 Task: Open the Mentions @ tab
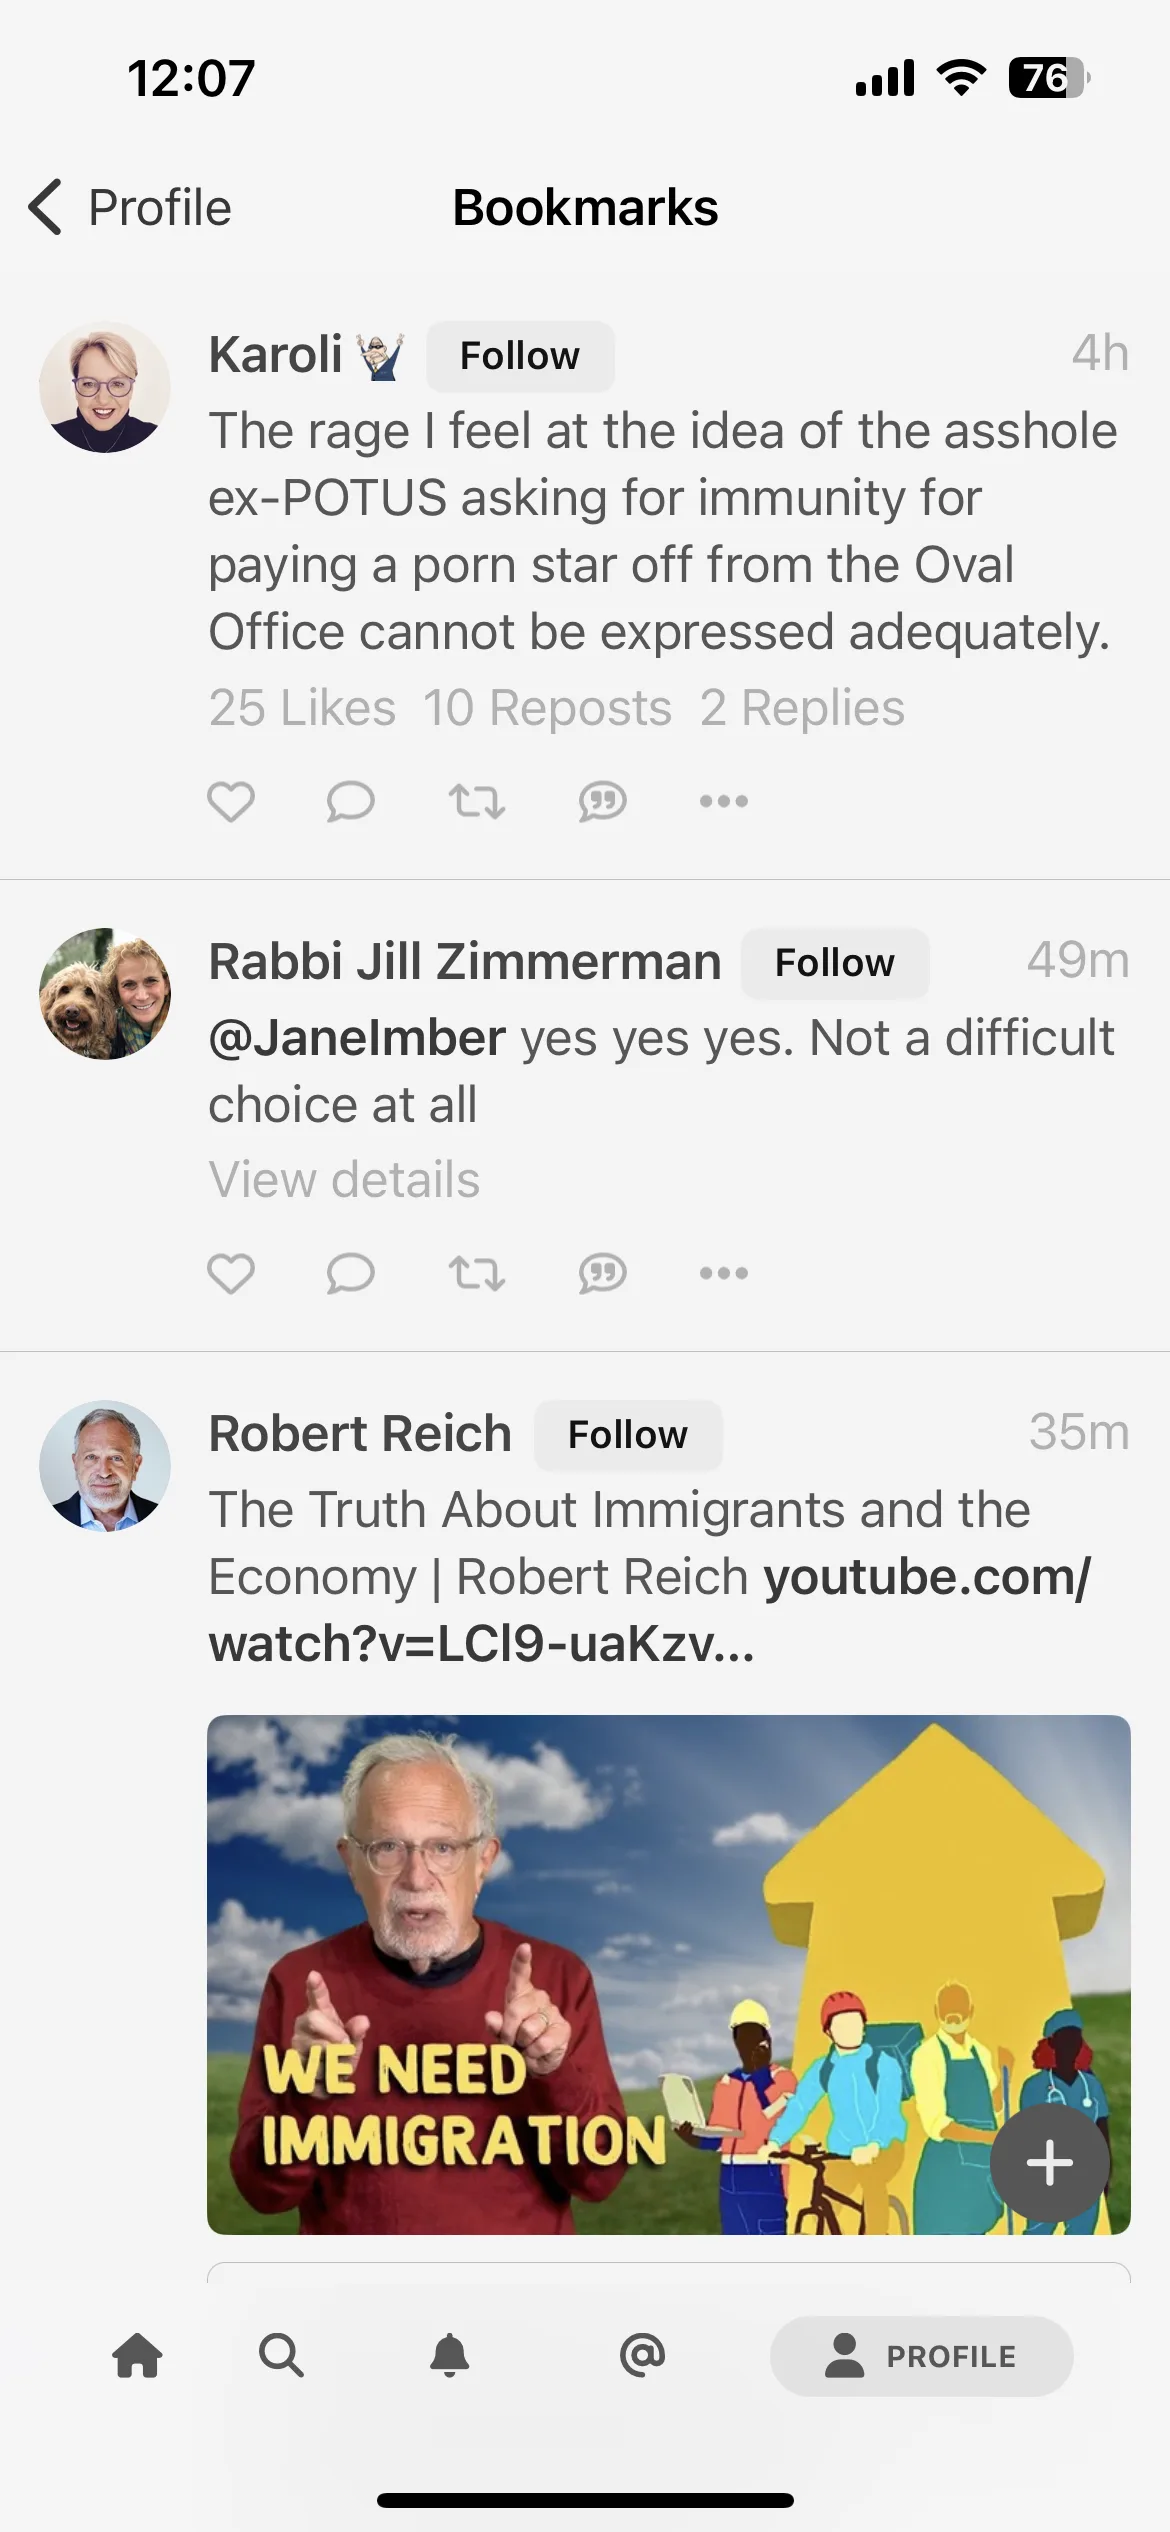(642, 2355)
